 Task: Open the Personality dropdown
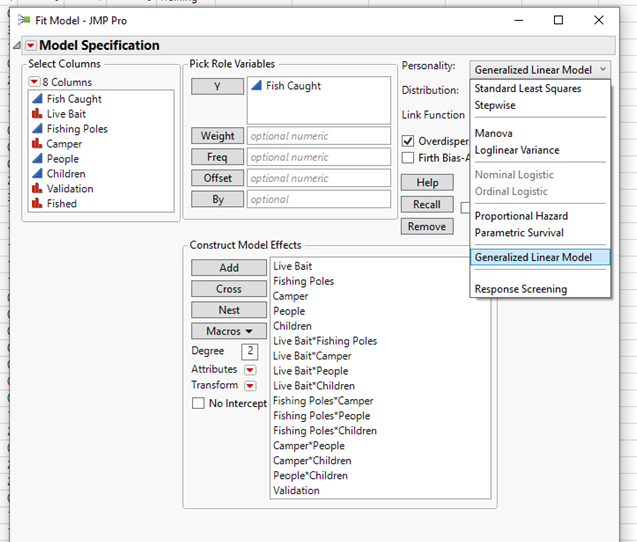(x=540, y=70)
